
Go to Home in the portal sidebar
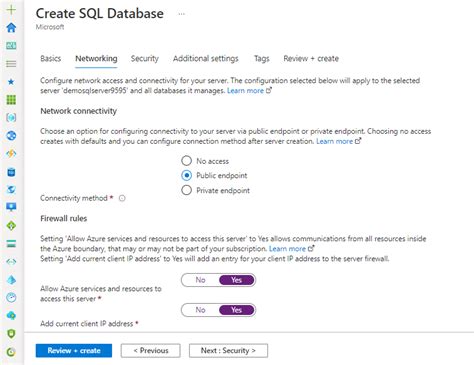pos(11,27)
